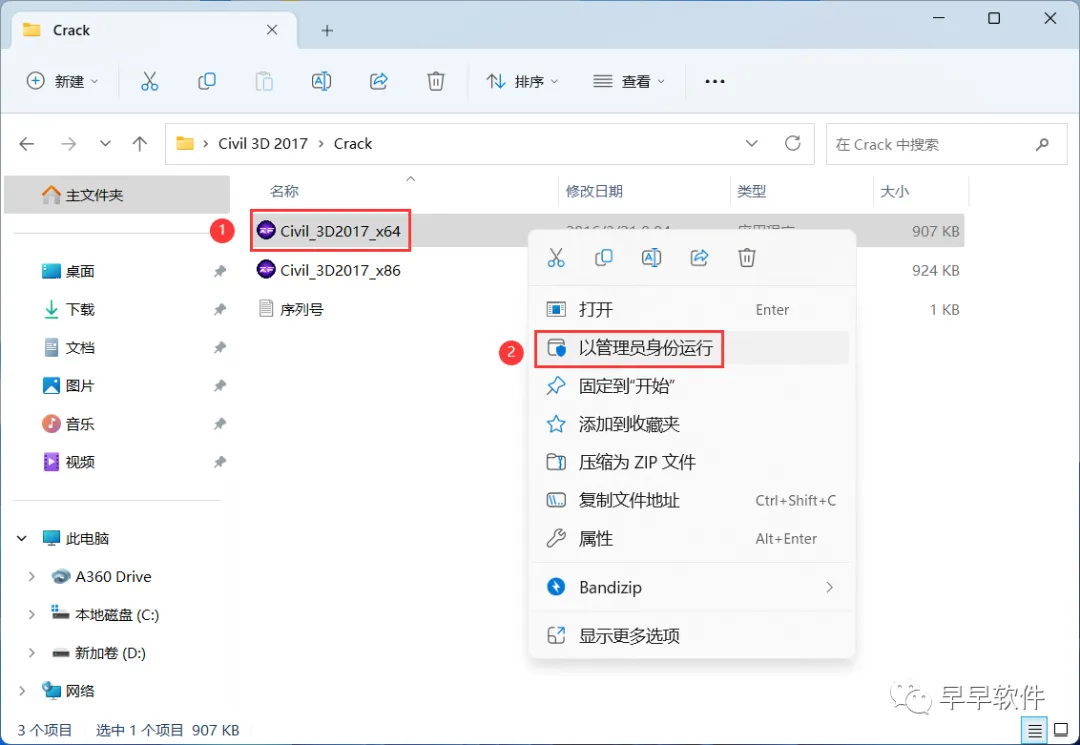Click the toolbar Cut scissors icon
This screenshot has width=1080, height=745.
point(149,81)
